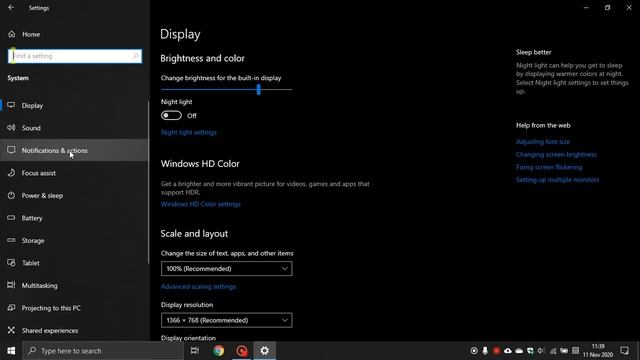Click the taskbar Type here to search box
This screenshot has width=640, height=360.
pos(103,351)
